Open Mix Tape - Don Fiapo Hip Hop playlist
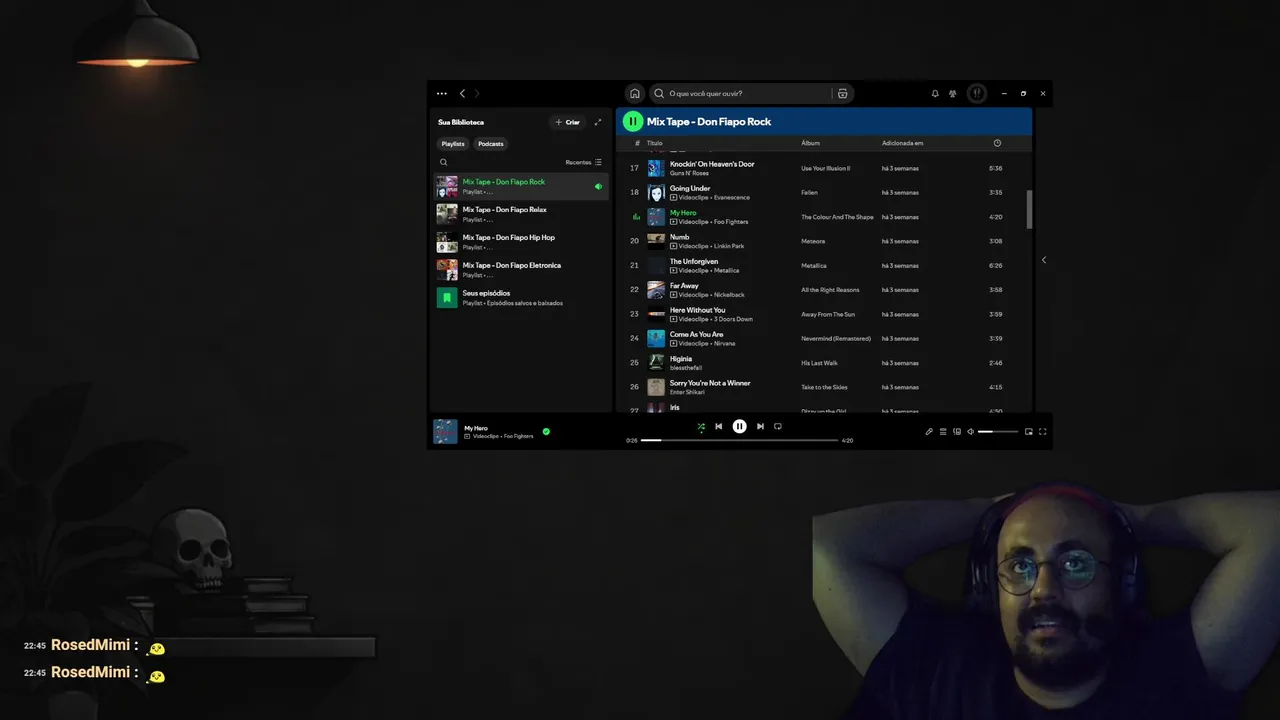The image size is (1280, 720). (x=520, y=242)
